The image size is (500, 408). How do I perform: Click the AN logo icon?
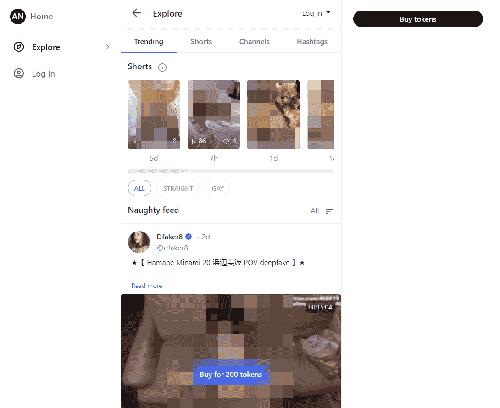click(x=18, y=16)
